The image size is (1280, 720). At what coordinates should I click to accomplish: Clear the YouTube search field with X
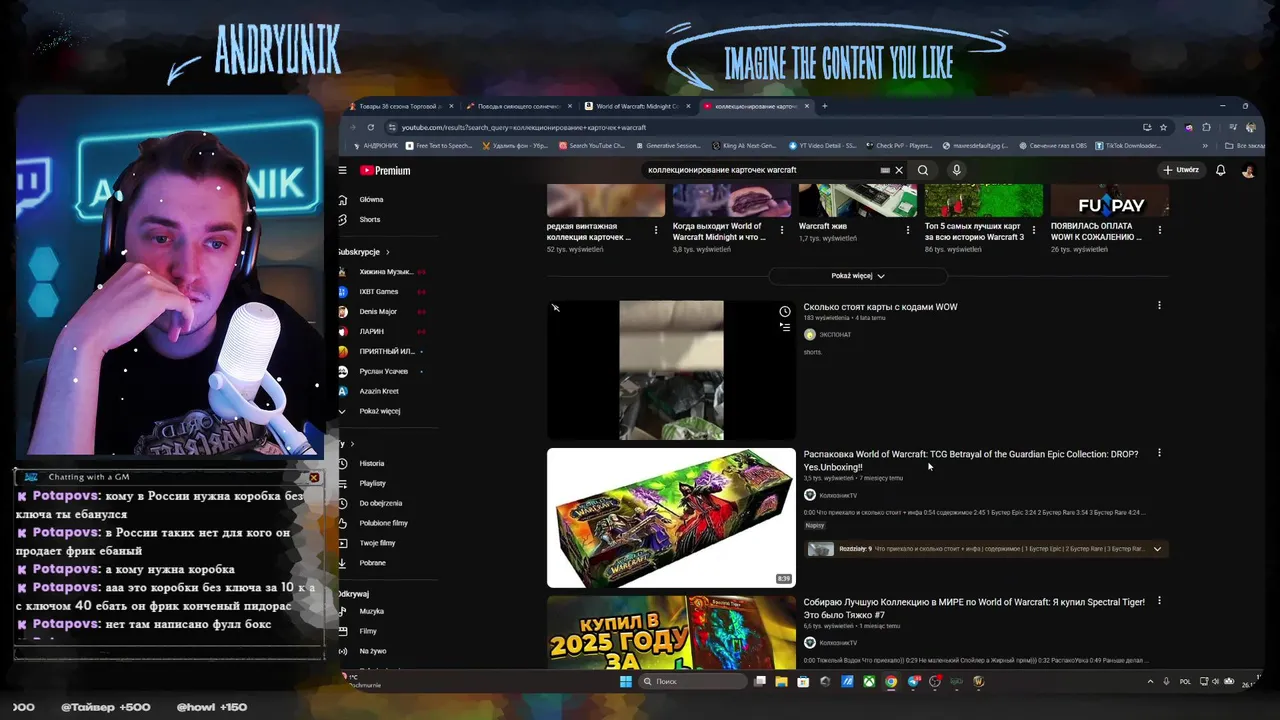coord(899,170)
